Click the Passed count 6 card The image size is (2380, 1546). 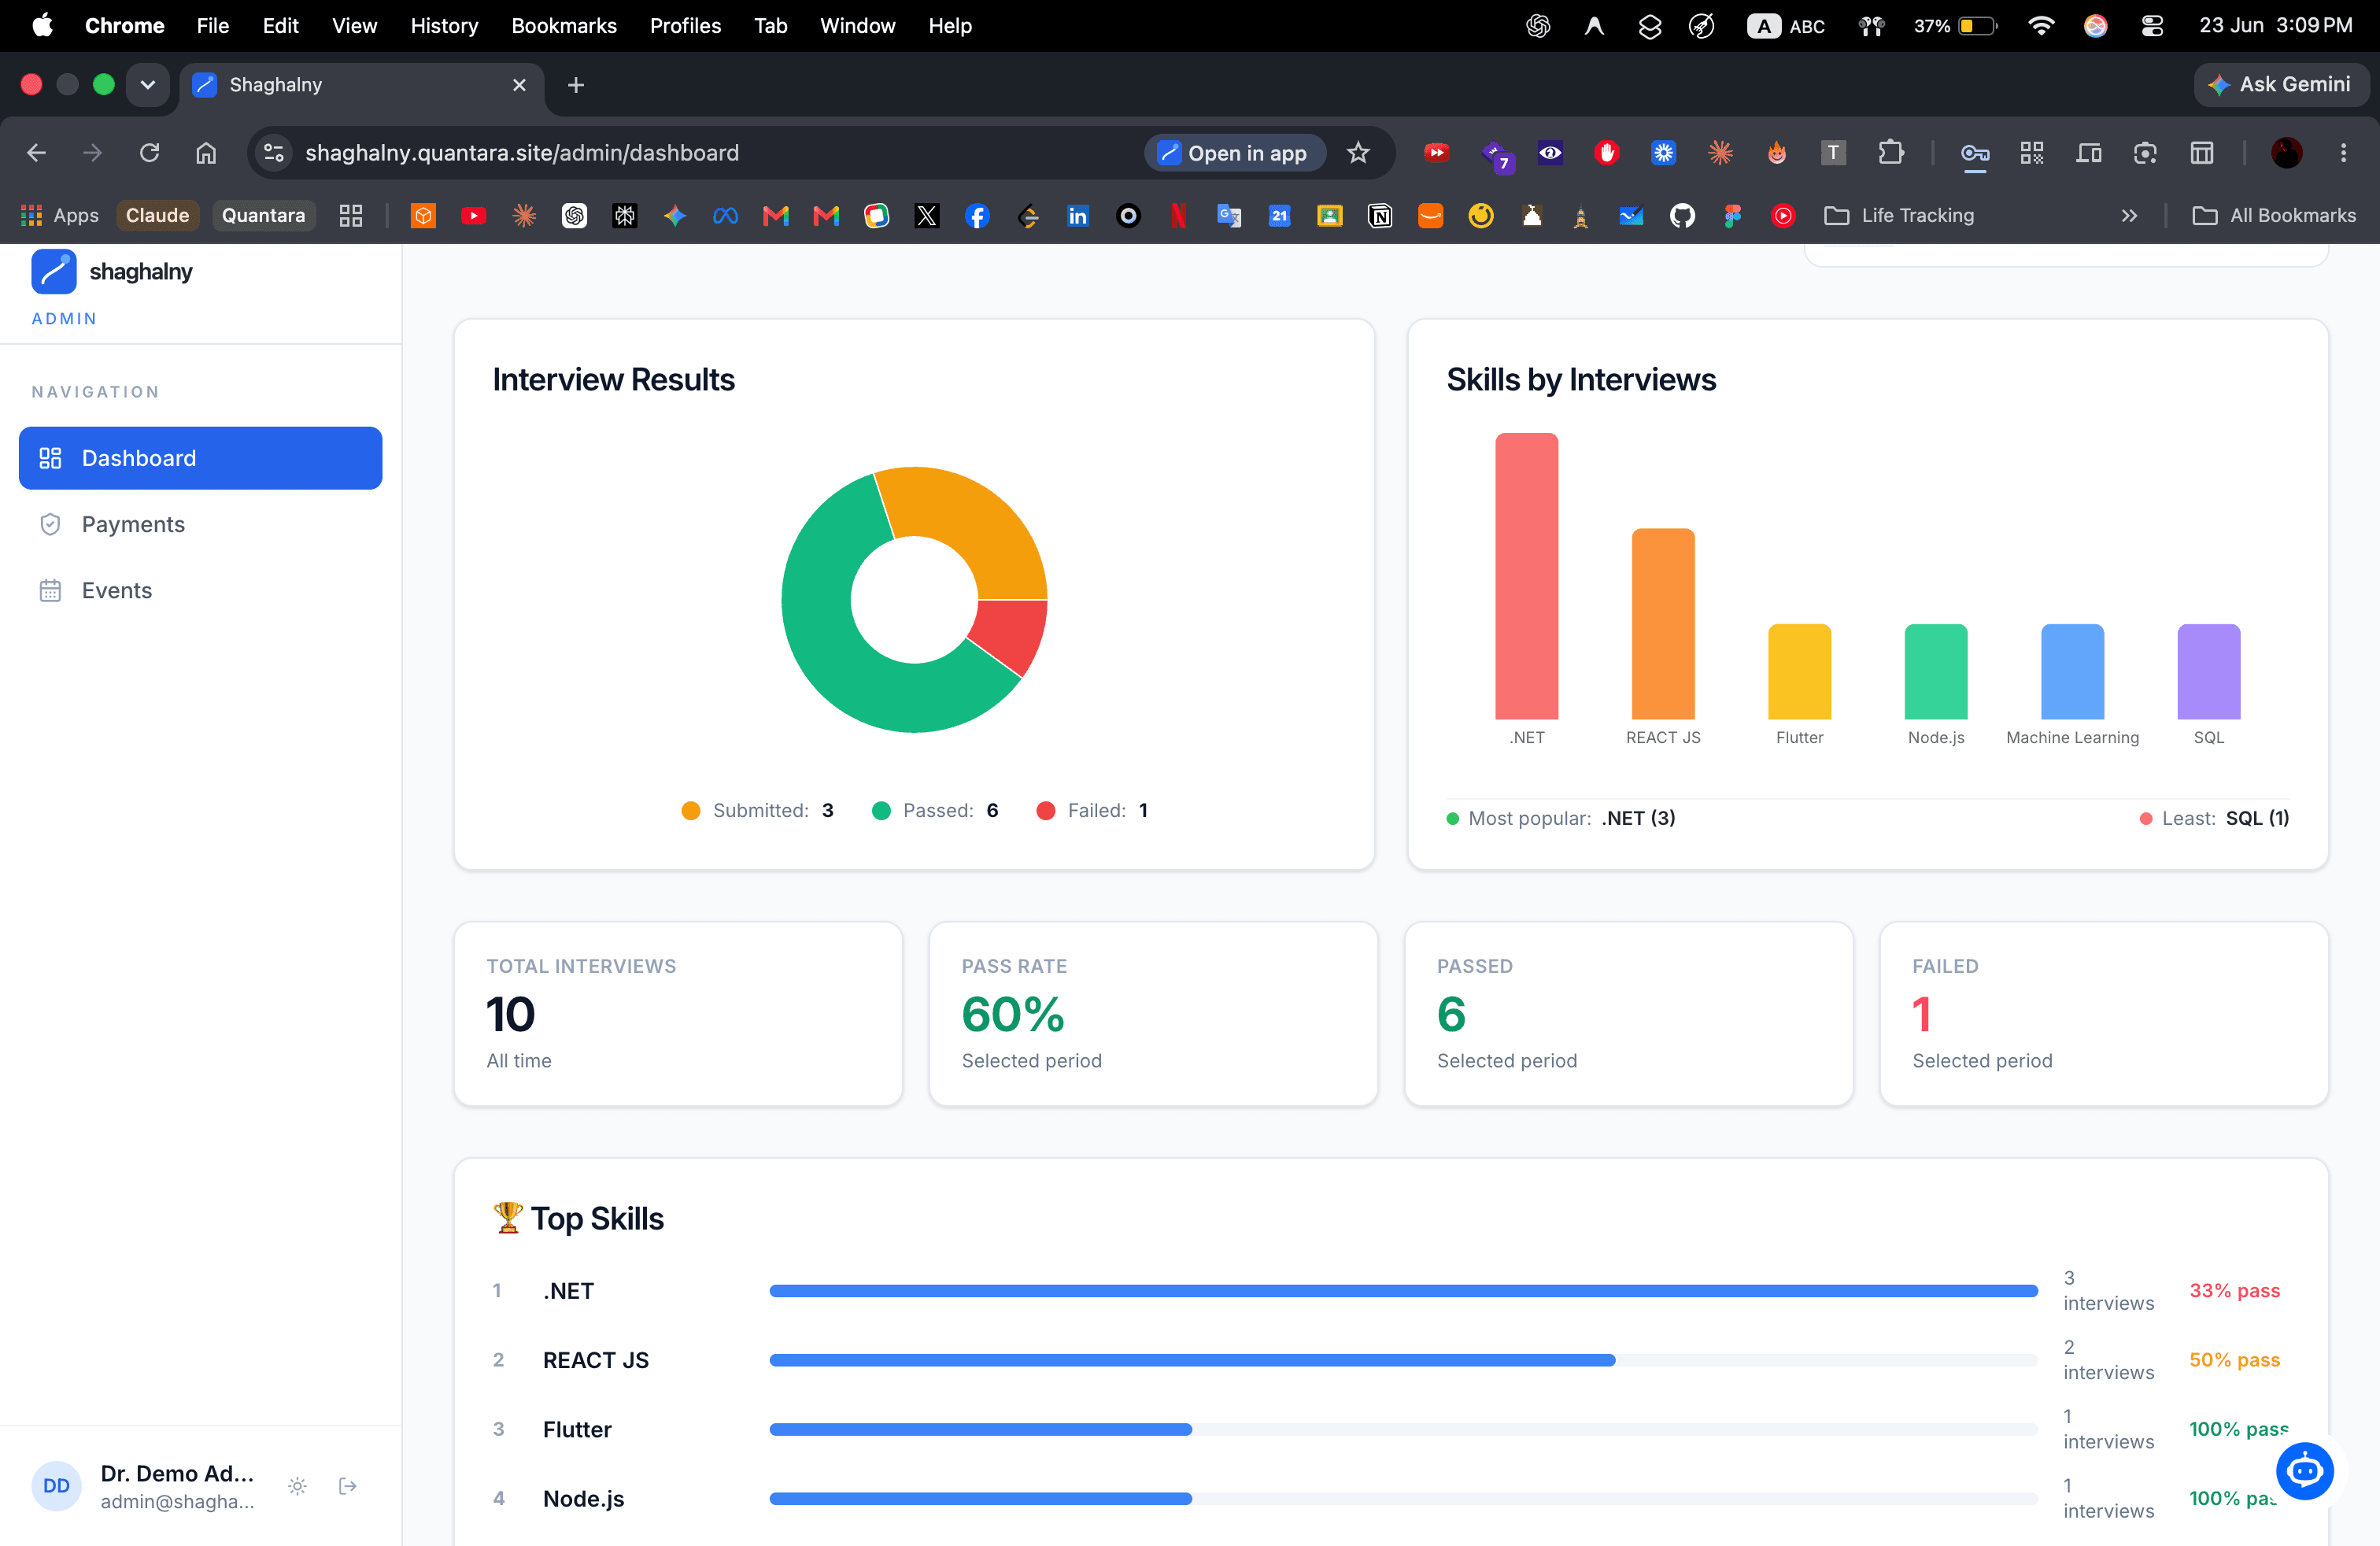(1628, 1014)
